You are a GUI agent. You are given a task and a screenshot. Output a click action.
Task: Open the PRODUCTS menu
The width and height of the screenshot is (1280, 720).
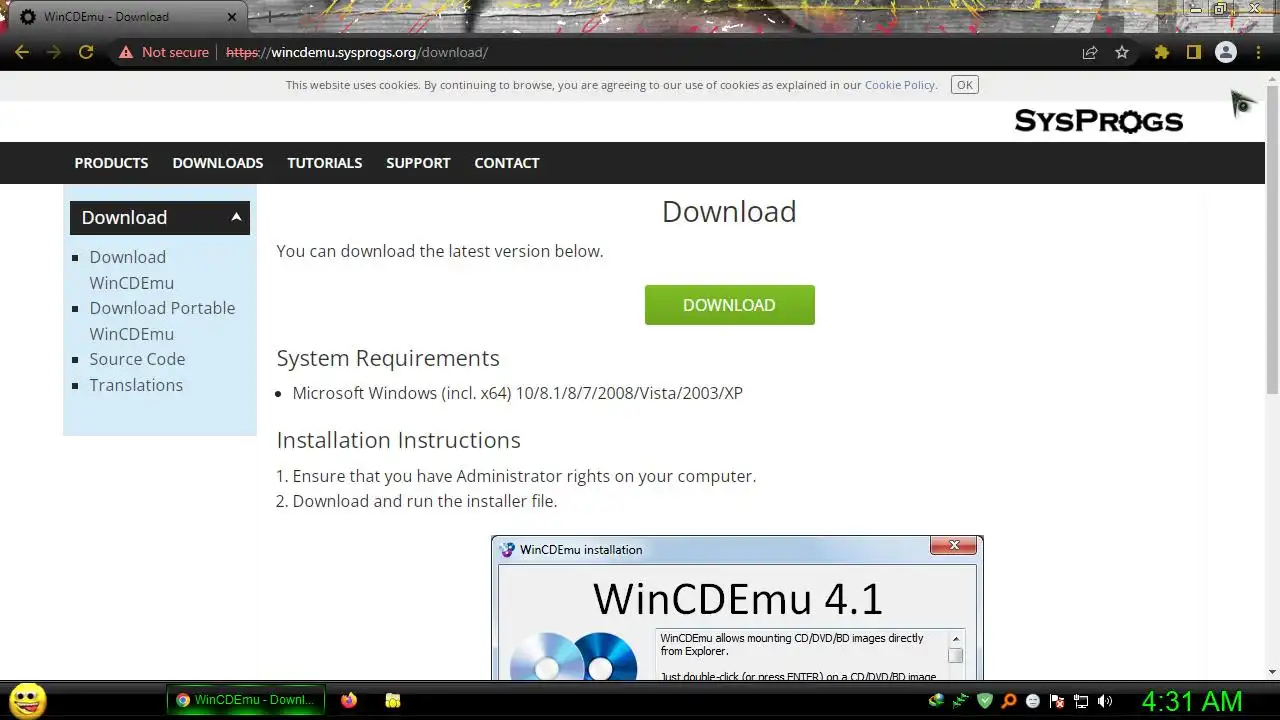[x=111, y=163]
